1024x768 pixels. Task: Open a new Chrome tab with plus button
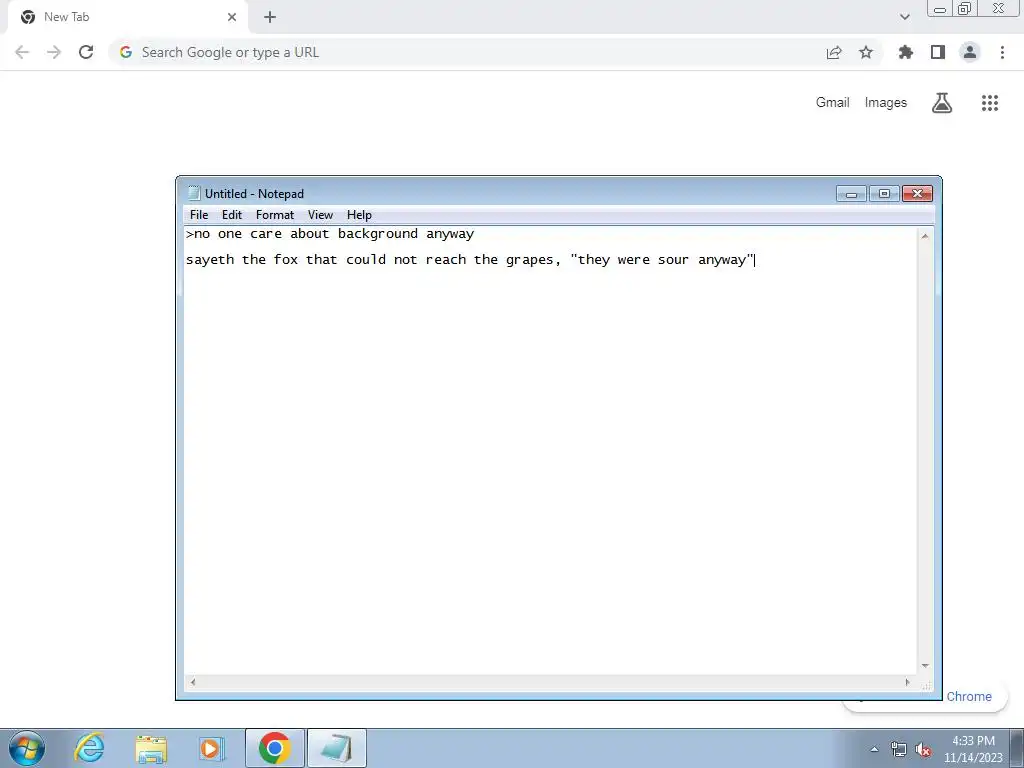tap(270, 17)
